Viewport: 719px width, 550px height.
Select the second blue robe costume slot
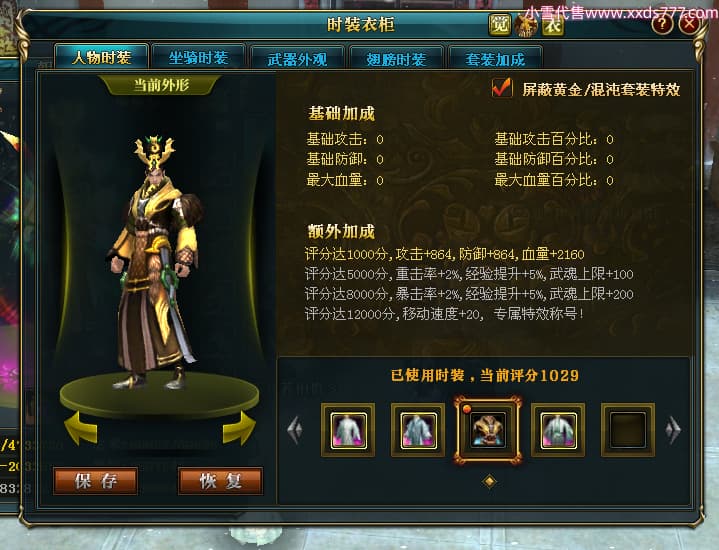[418, 430]
